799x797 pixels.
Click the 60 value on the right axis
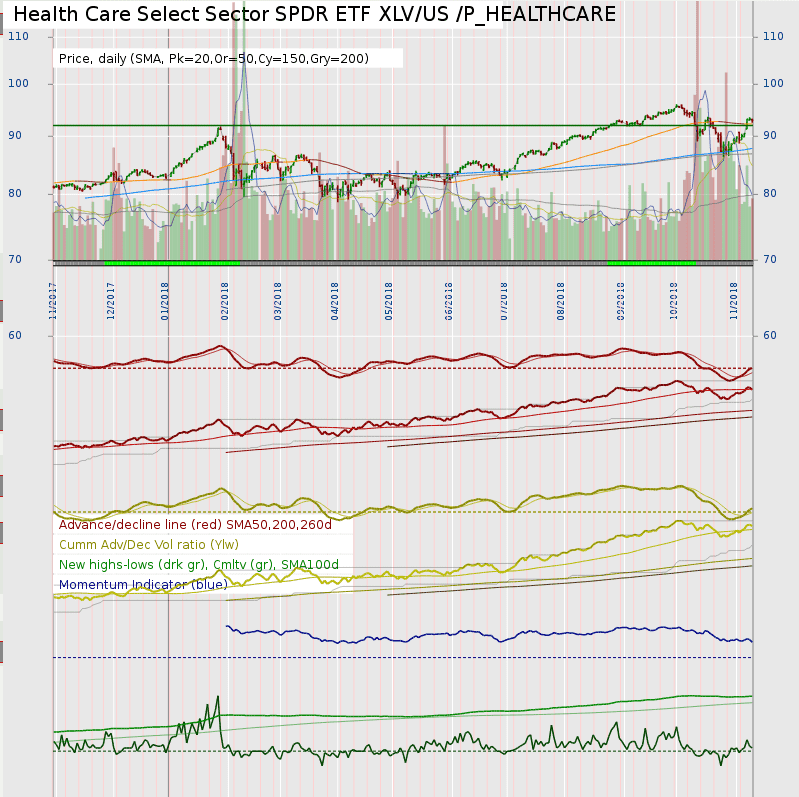(769, 335)
